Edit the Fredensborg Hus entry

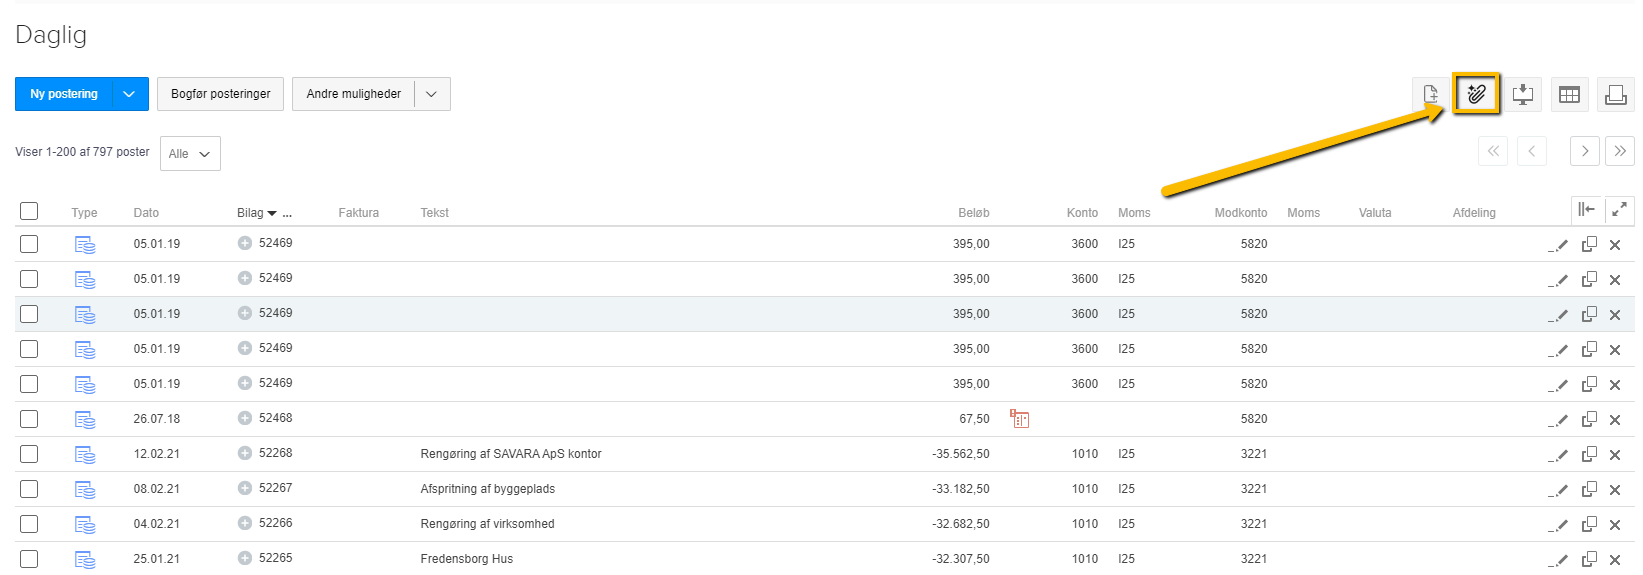[x=1558, y=559]
